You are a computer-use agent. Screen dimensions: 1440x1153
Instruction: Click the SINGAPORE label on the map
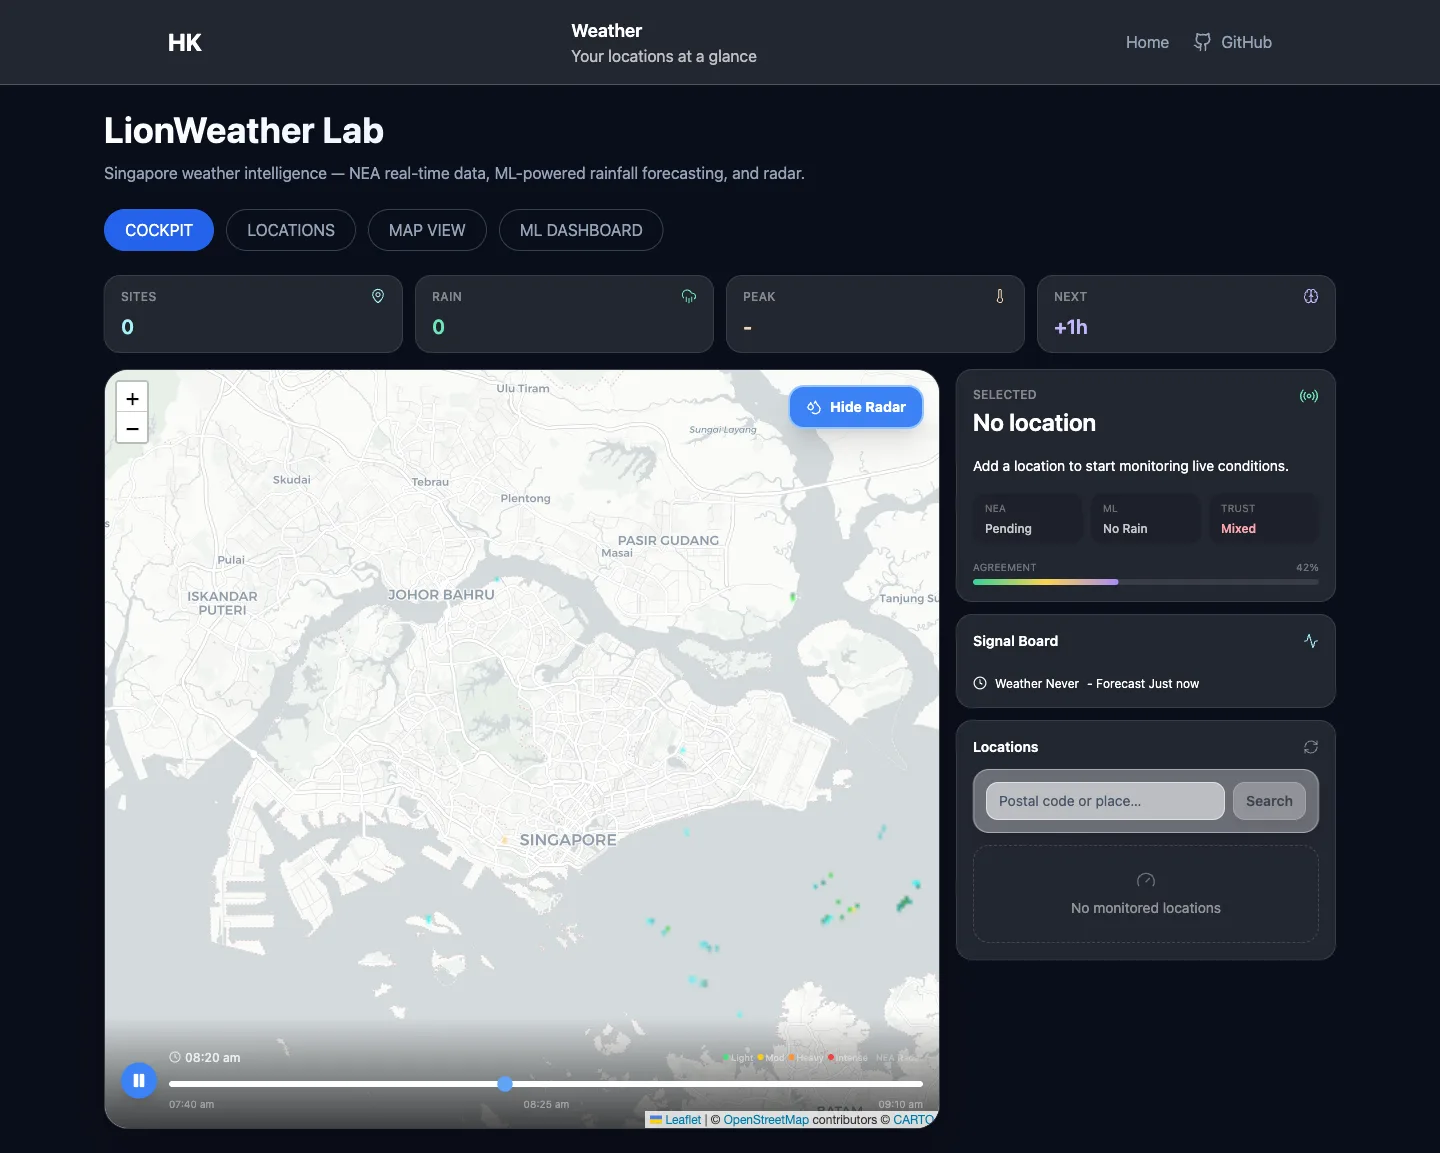click(x=568, y=840)
